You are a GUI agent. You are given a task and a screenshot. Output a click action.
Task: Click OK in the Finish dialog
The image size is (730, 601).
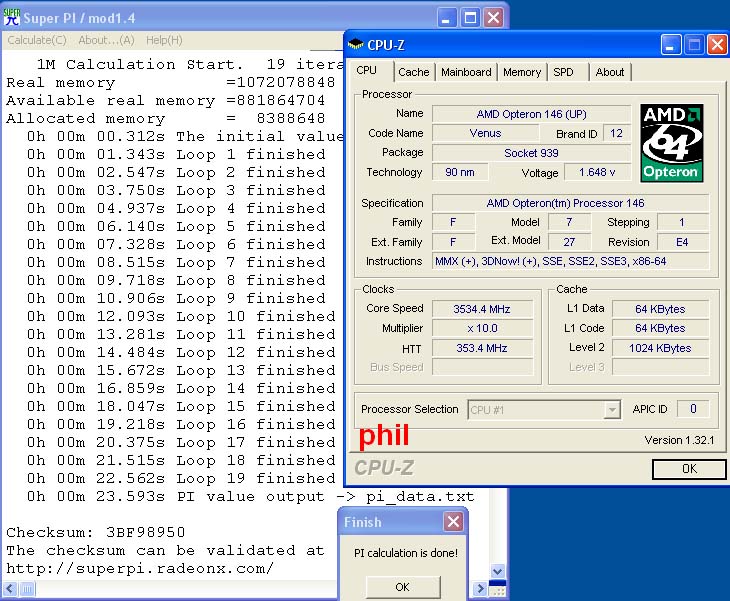403,587
